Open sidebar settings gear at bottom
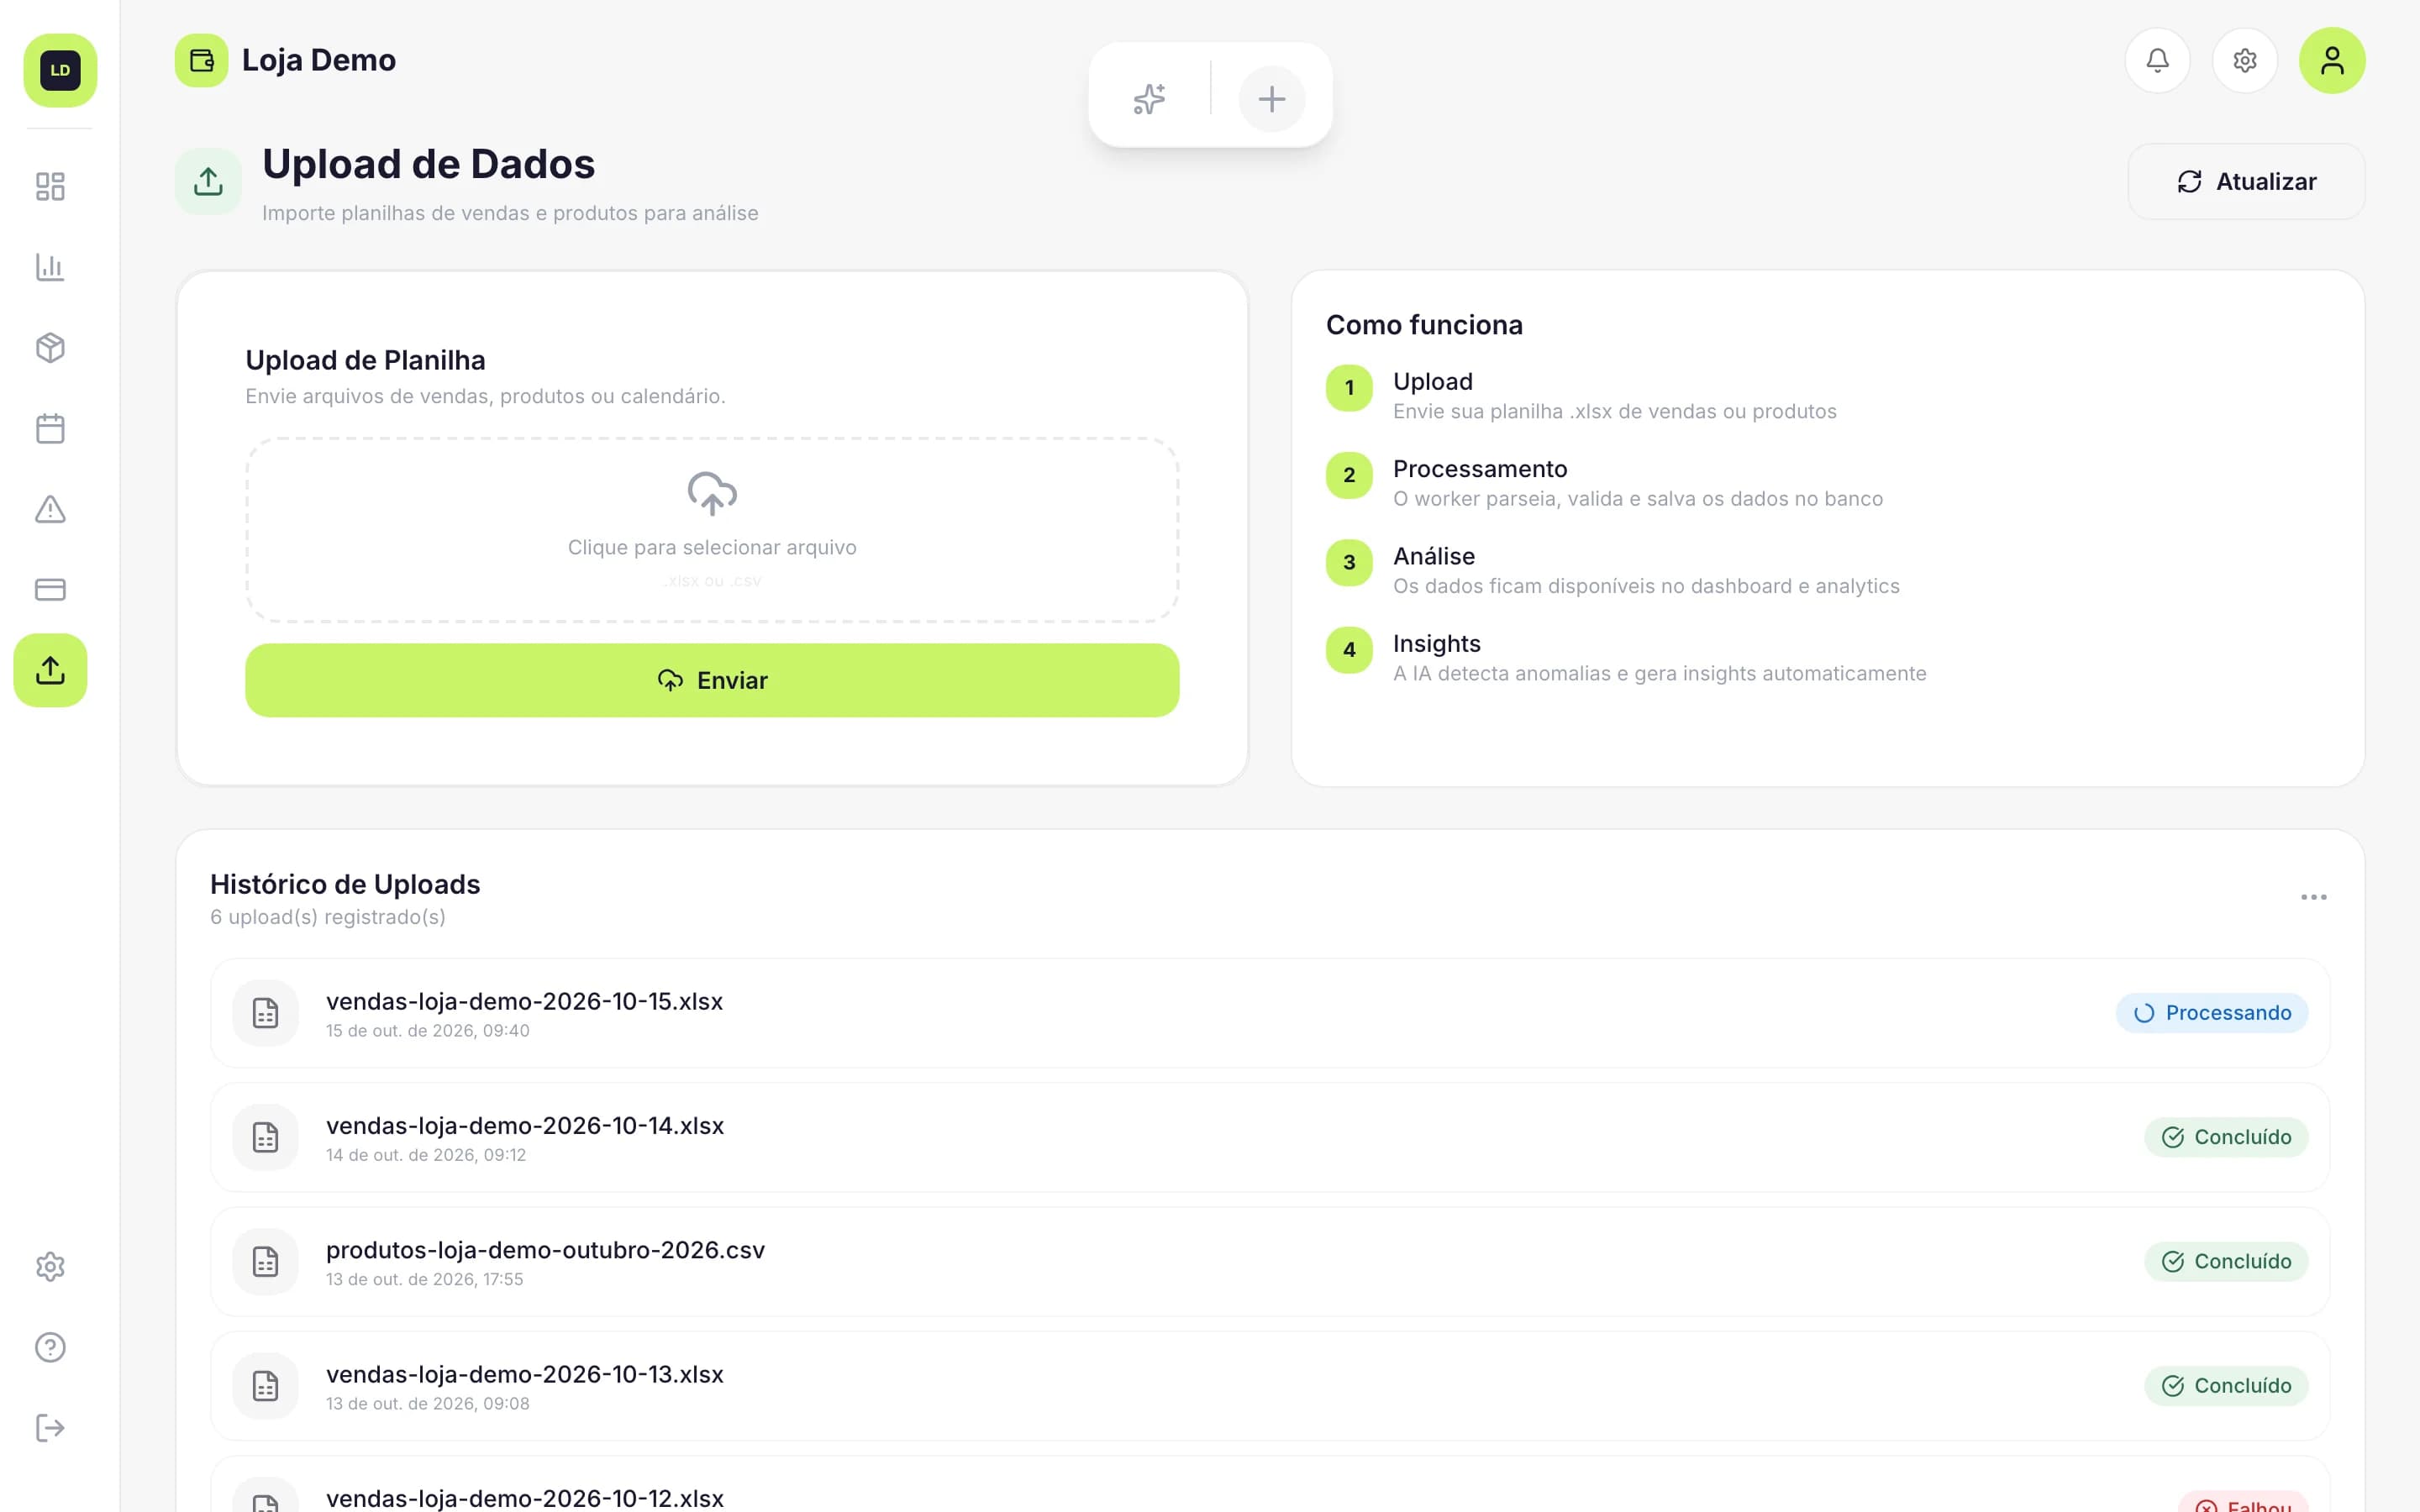 click(x=50, y=1267)
